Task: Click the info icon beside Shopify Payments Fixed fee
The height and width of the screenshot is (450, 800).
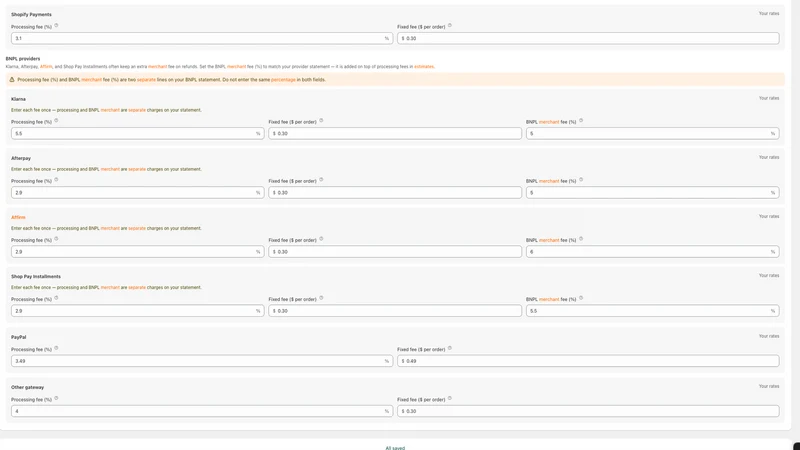Action: coord(449,26)
